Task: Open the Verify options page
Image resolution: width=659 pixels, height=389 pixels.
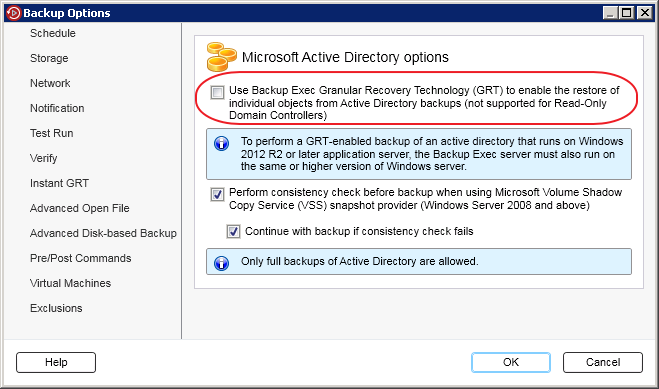Action: [44, 158]
